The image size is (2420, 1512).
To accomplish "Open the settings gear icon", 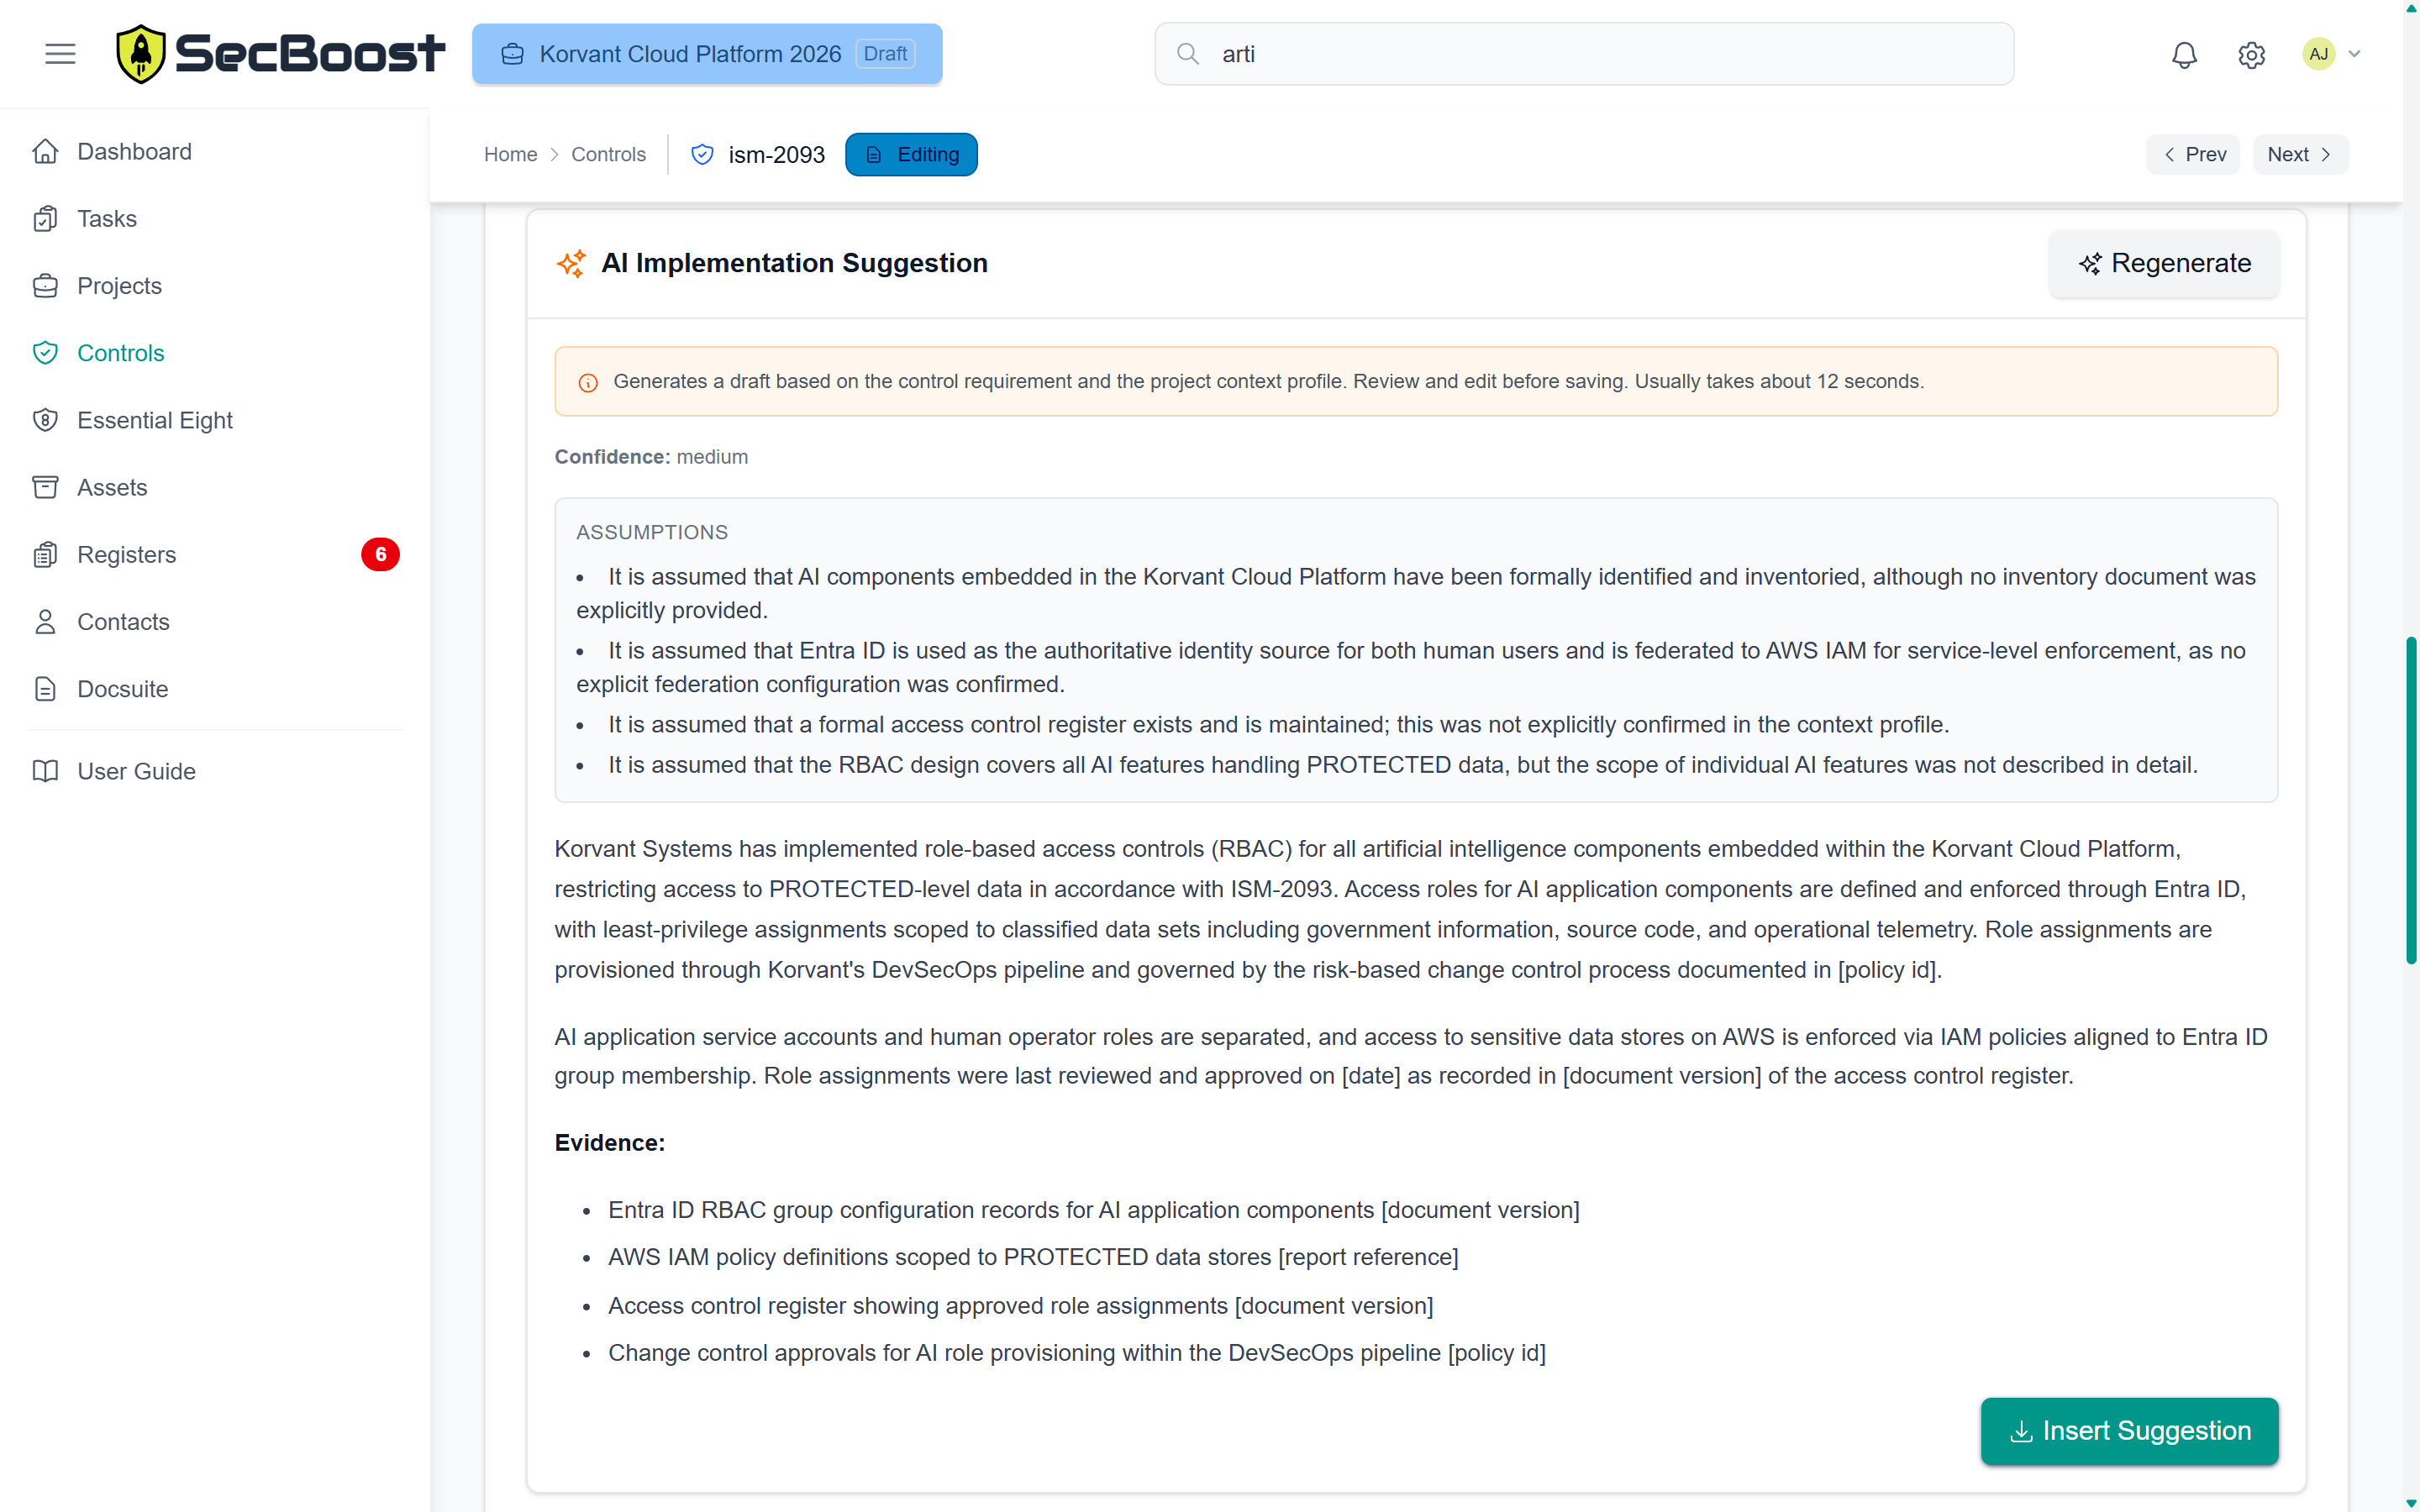I will click(x=2251, y=54).
